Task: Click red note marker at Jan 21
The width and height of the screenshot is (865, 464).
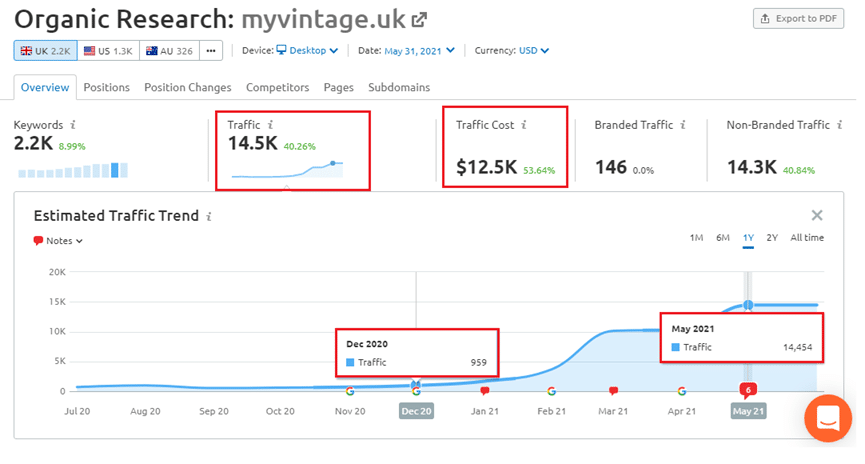Action: [x=485, y=391]
